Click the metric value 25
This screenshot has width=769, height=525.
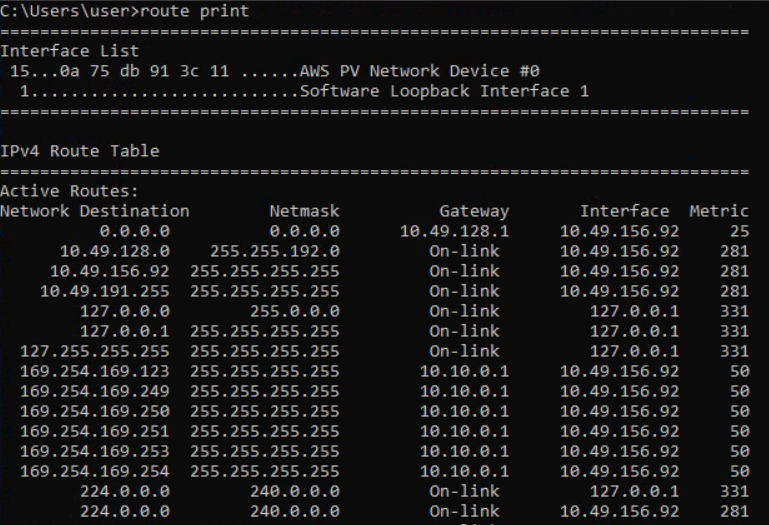(739, 231)
